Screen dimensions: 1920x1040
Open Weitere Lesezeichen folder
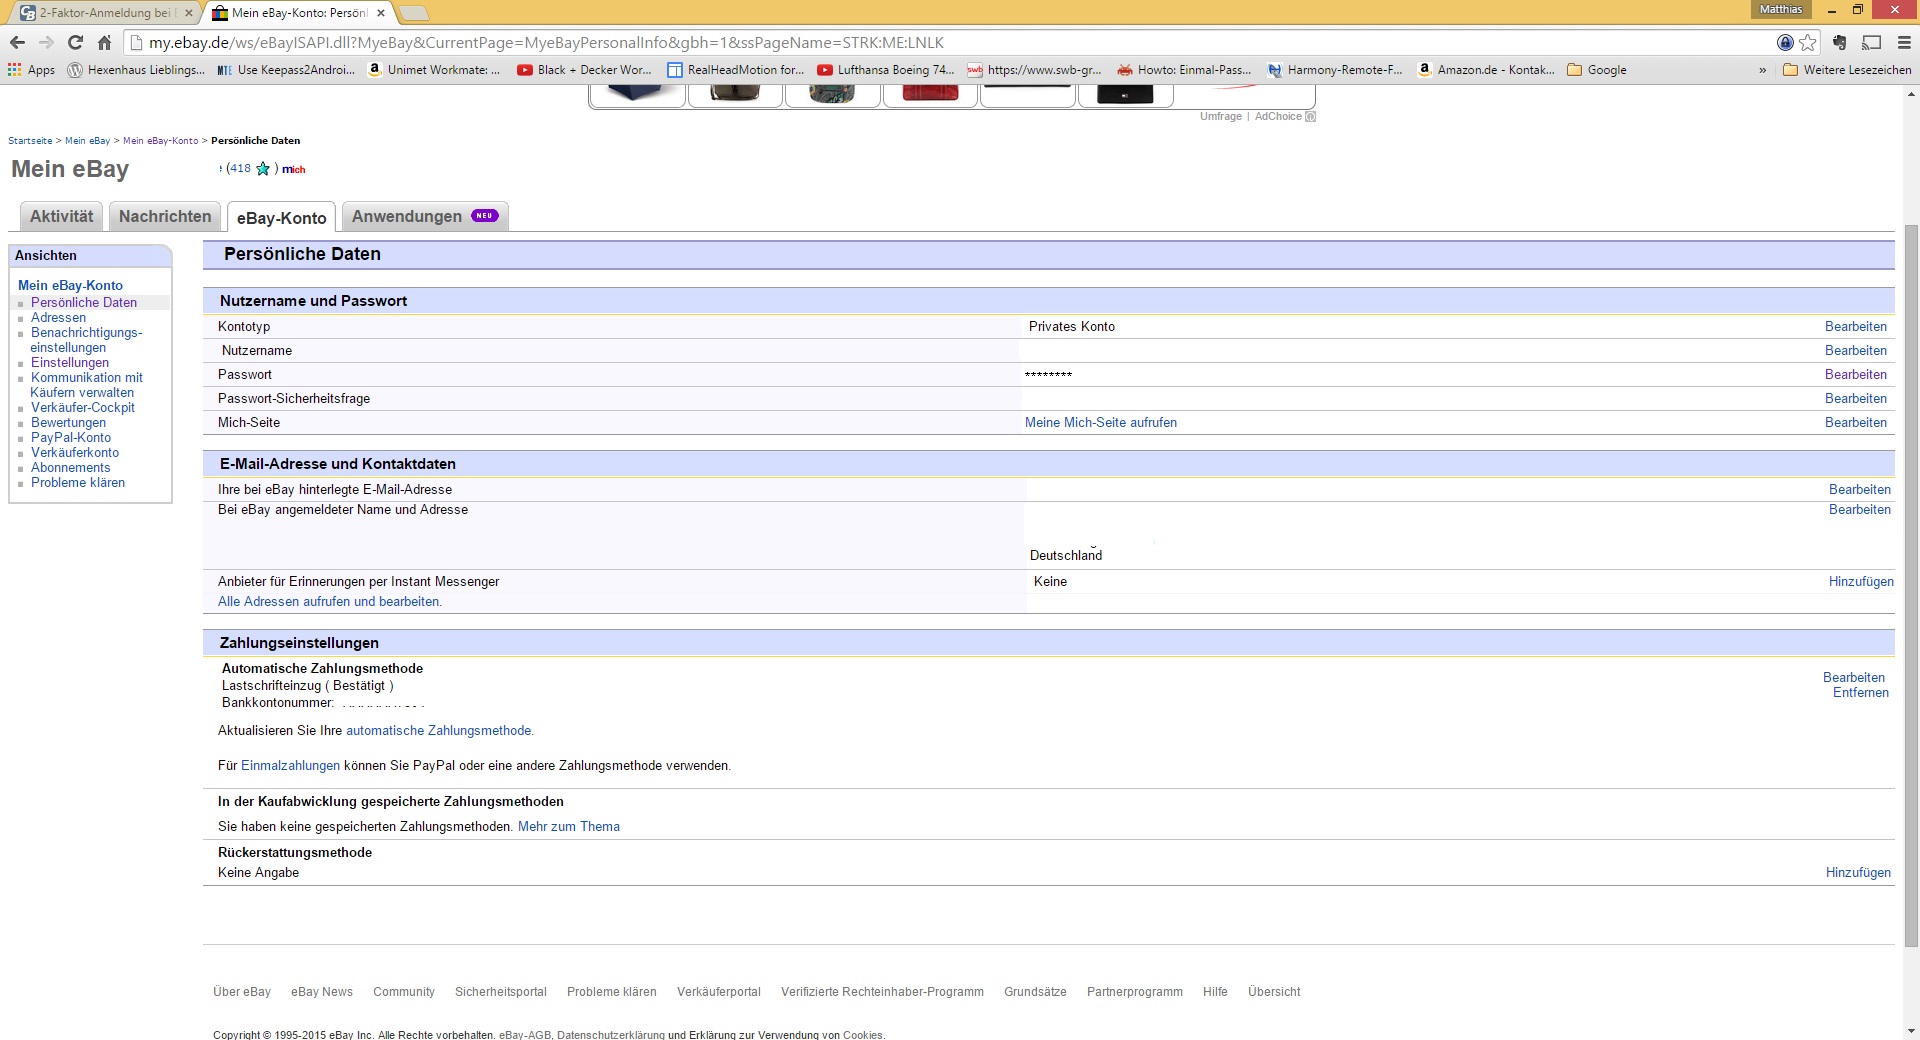pos(1847,70)
